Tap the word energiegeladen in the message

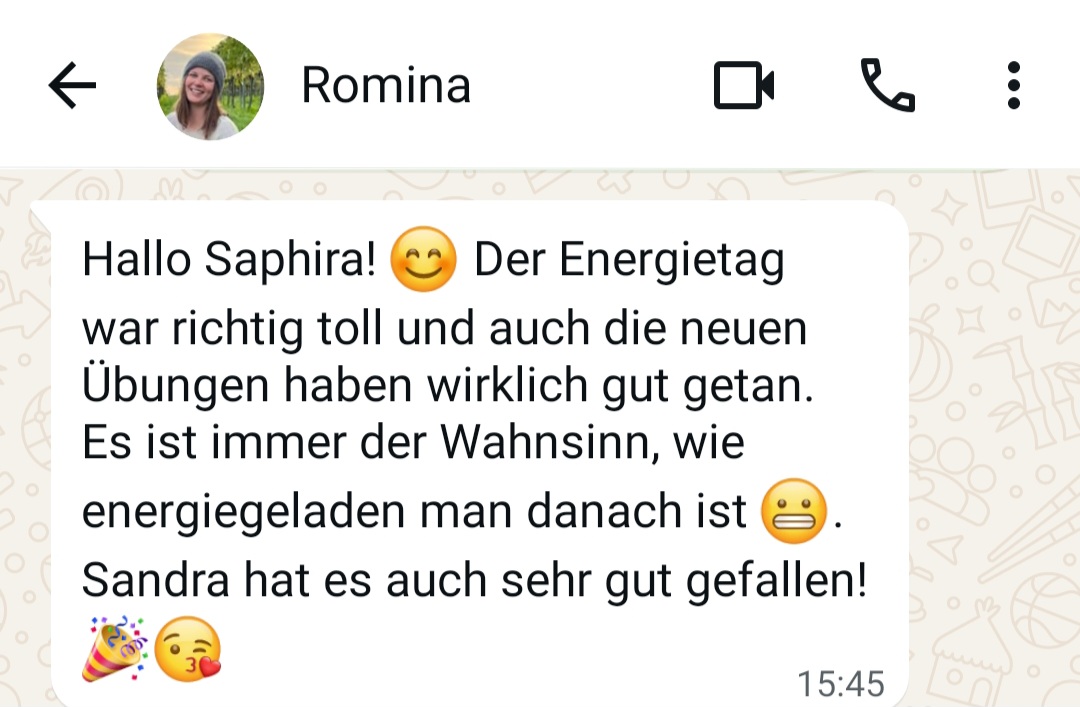244,513
